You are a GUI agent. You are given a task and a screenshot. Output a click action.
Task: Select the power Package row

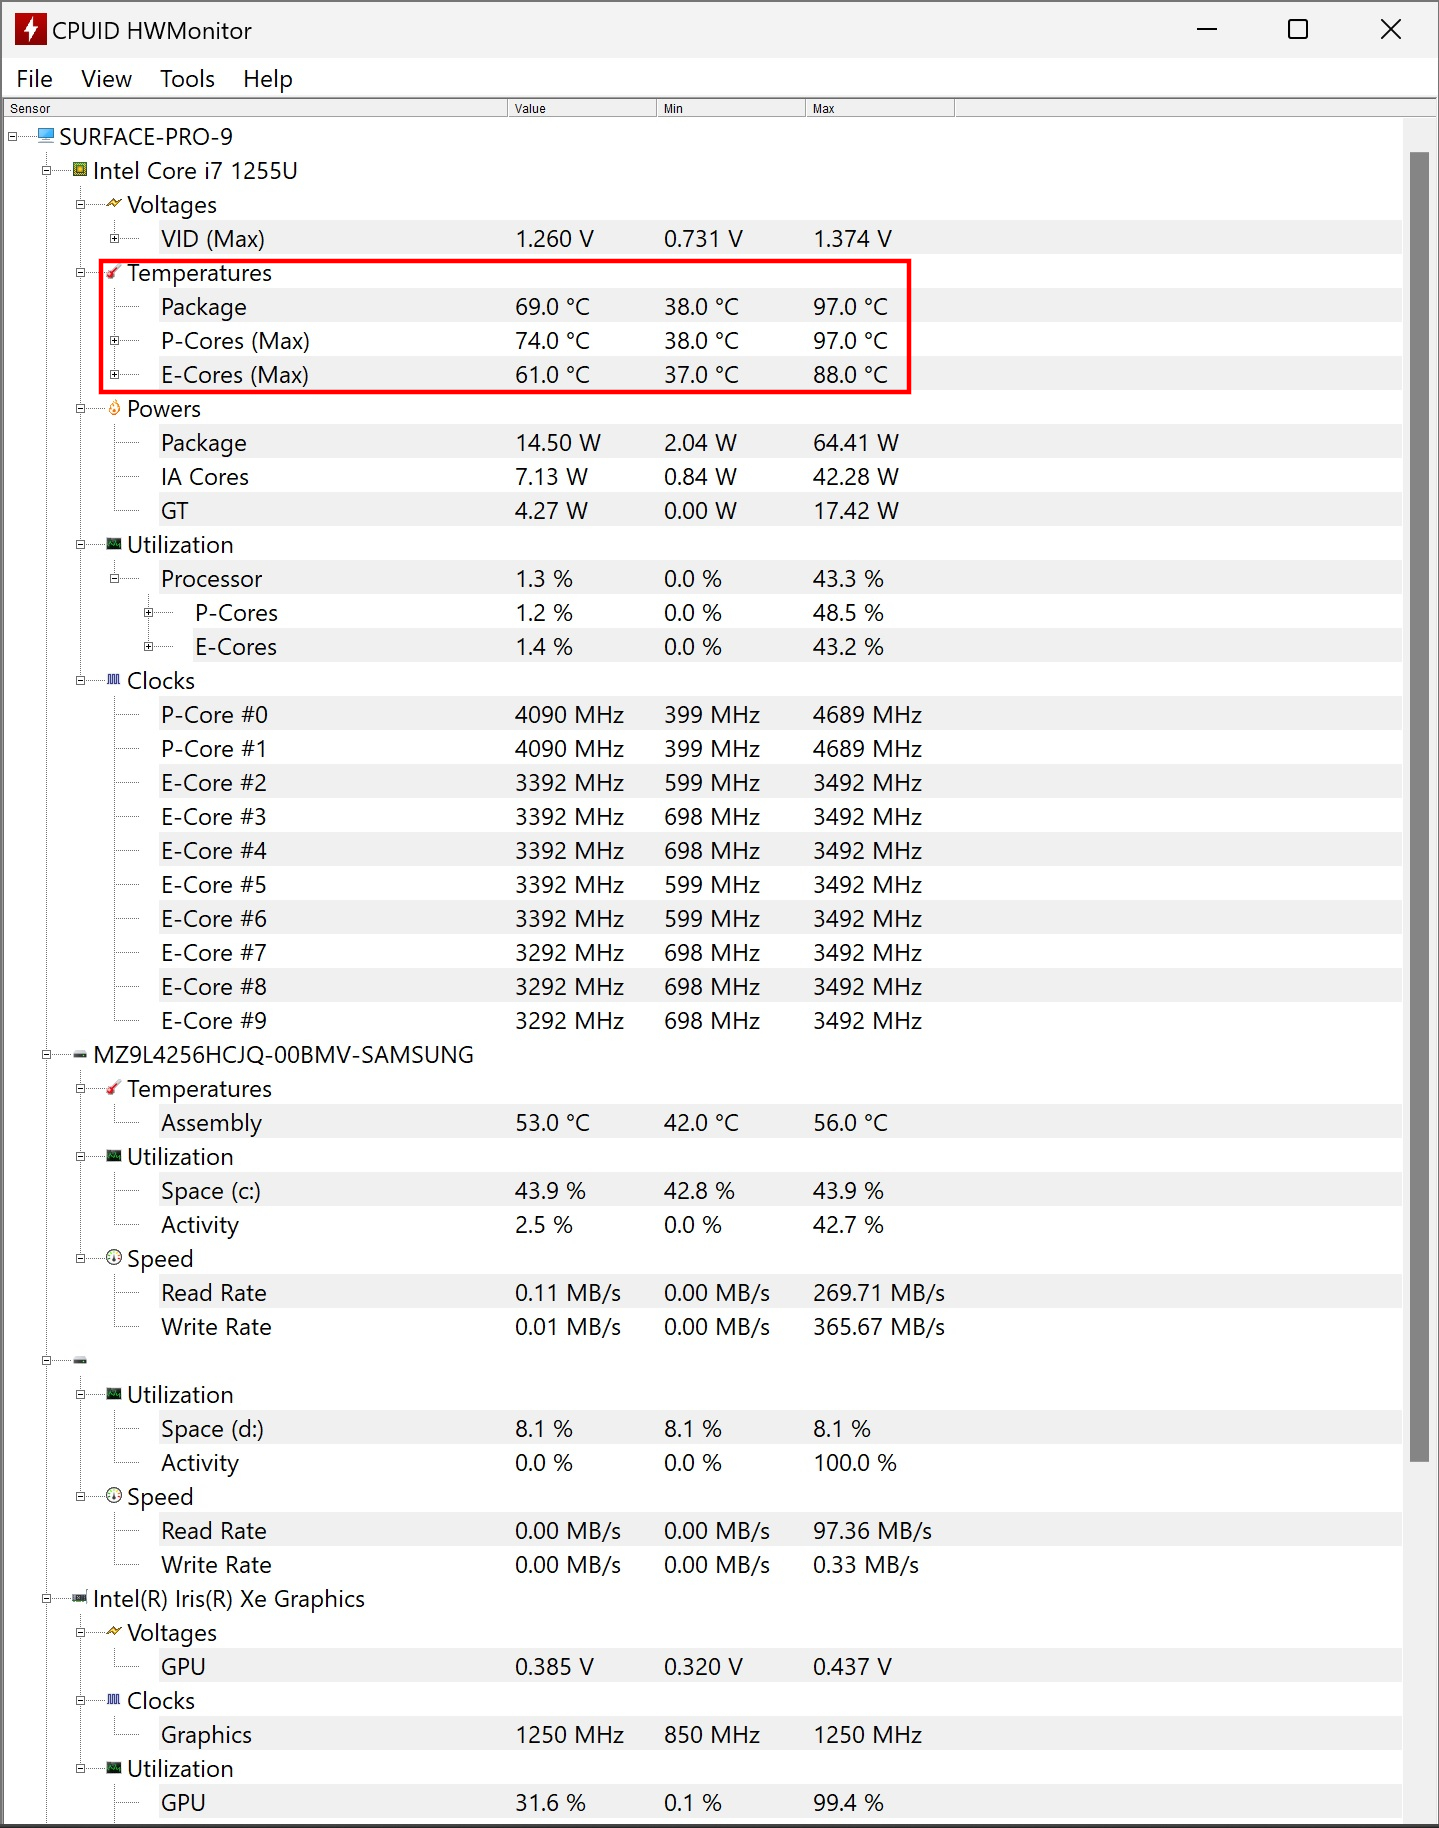click(780, 442)
